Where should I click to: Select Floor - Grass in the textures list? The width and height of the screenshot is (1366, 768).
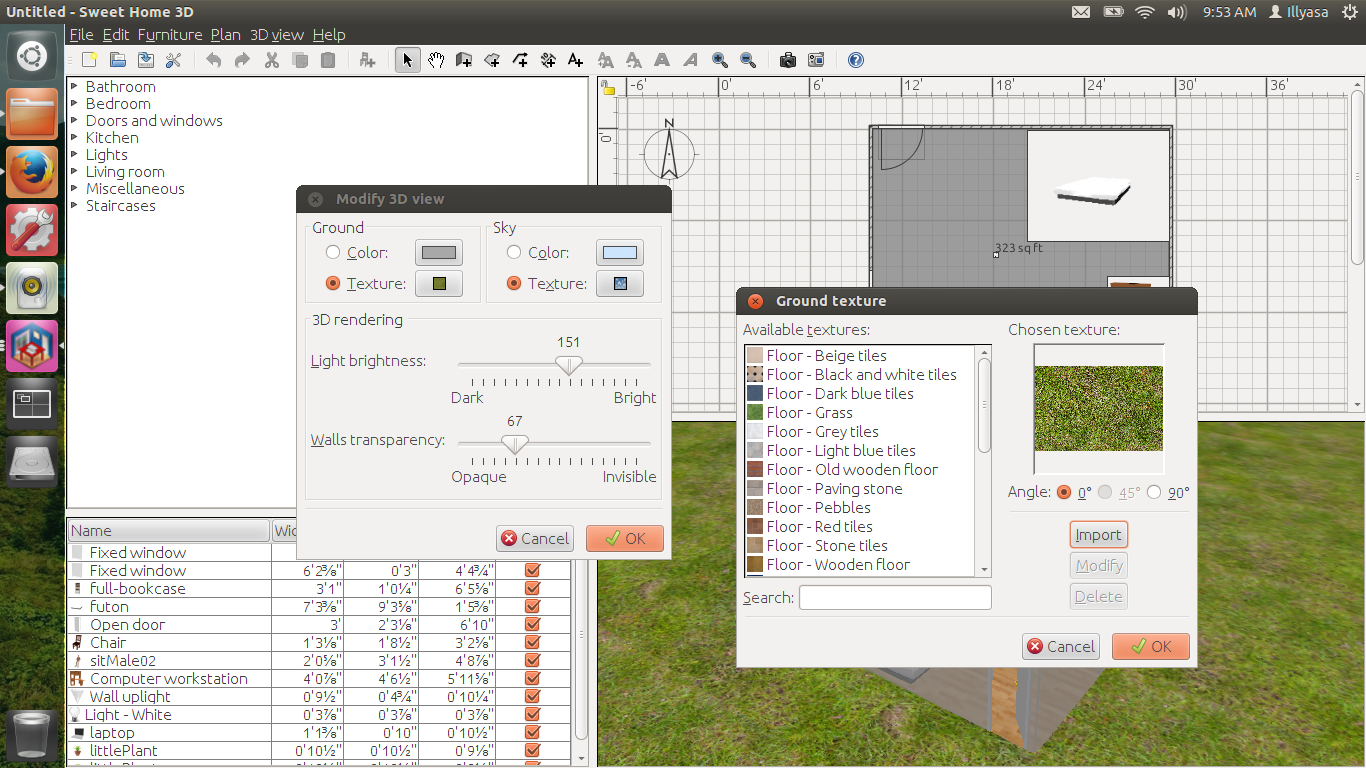point(860,413)
